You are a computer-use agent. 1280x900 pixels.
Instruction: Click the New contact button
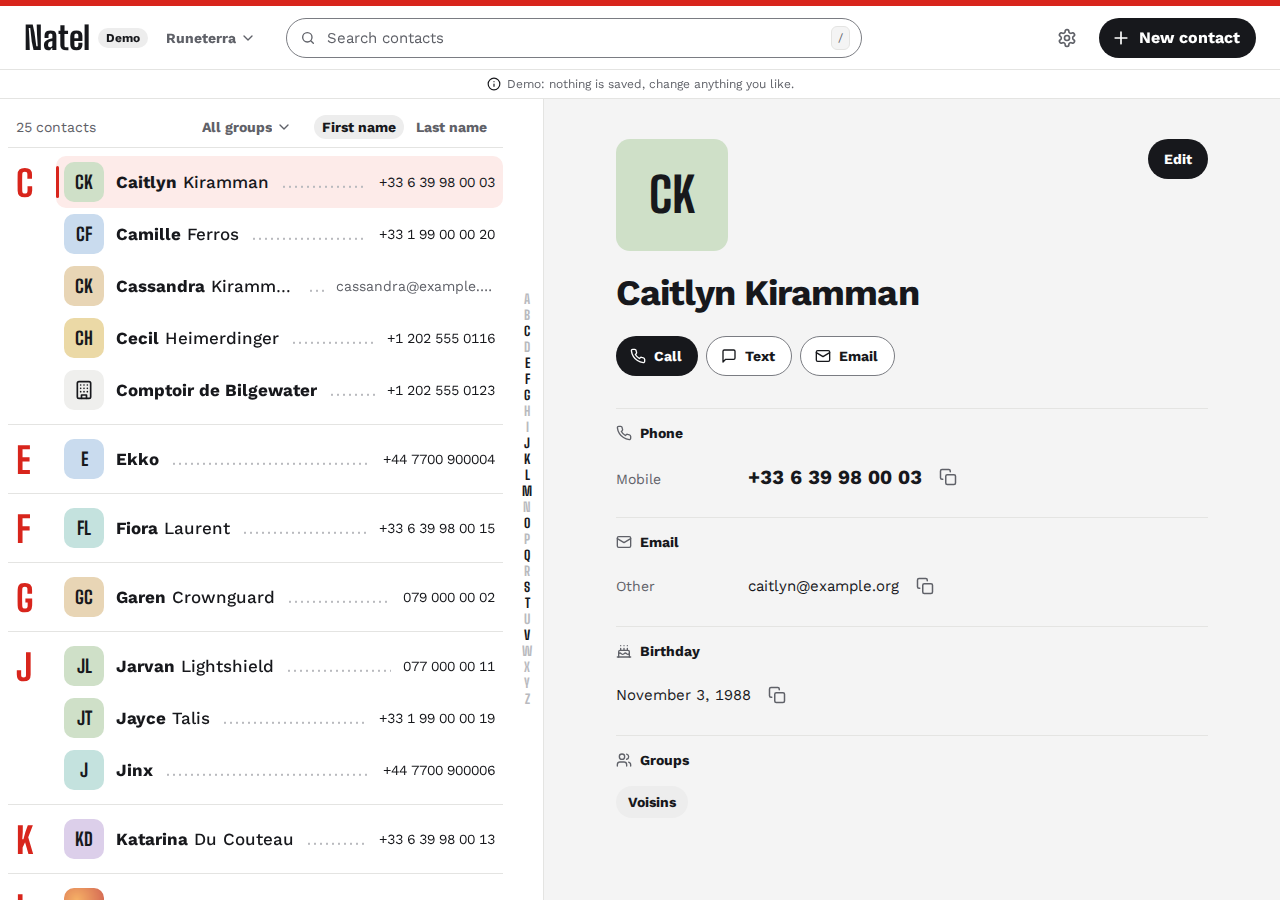tap(1177, 38)
